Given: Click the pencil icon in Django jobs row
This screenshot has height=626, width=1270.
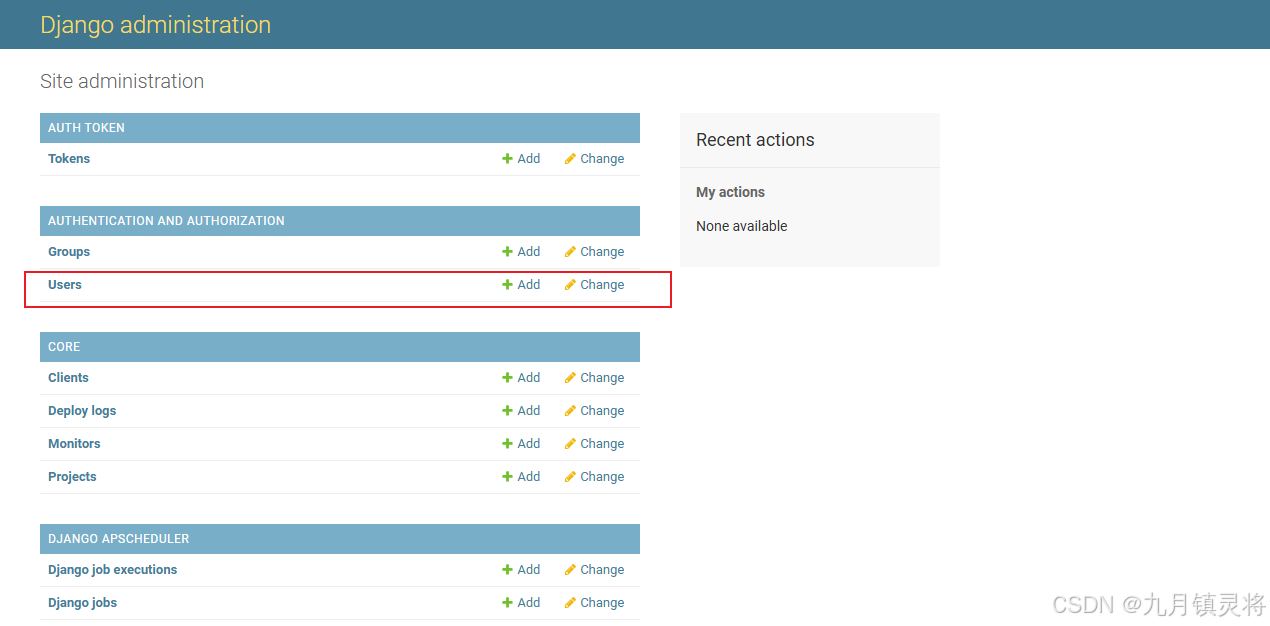Looking at the screenshot, I should 570,603.
